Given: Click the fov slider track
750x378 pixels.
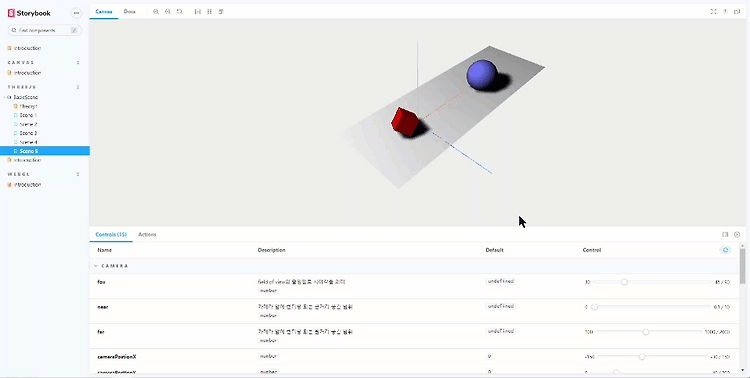Looking at the screenshot, I should 652,282.
